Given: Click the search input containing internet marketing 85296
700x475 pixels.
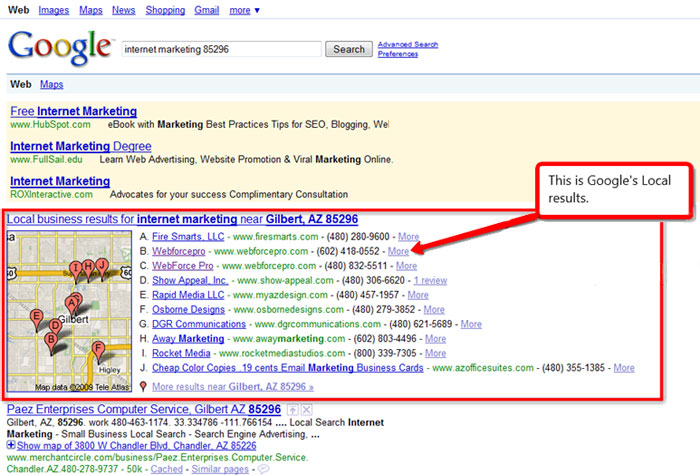Looking at the screenshot, I should [221, 49].
